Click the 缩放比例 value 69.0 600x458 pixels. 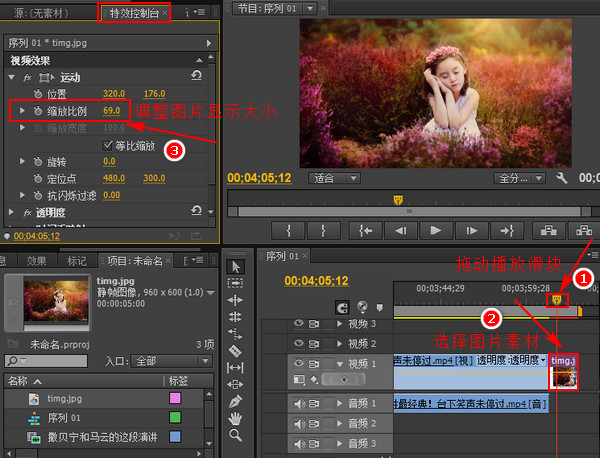pyautogui.click(x=112, y=110)
